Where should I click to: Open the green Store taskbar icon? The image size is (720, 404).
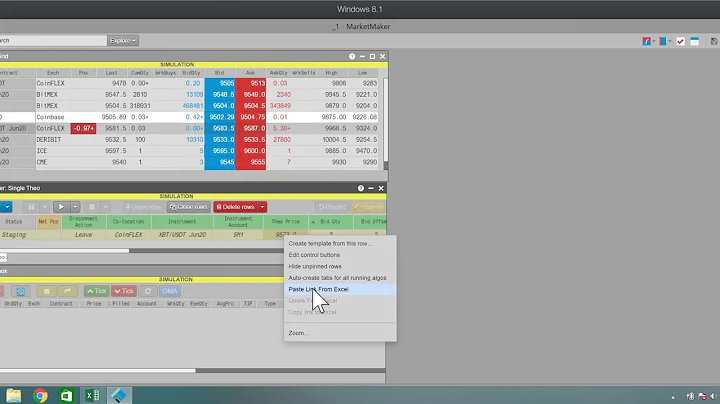pyautogui.click(x=66, y=395)
